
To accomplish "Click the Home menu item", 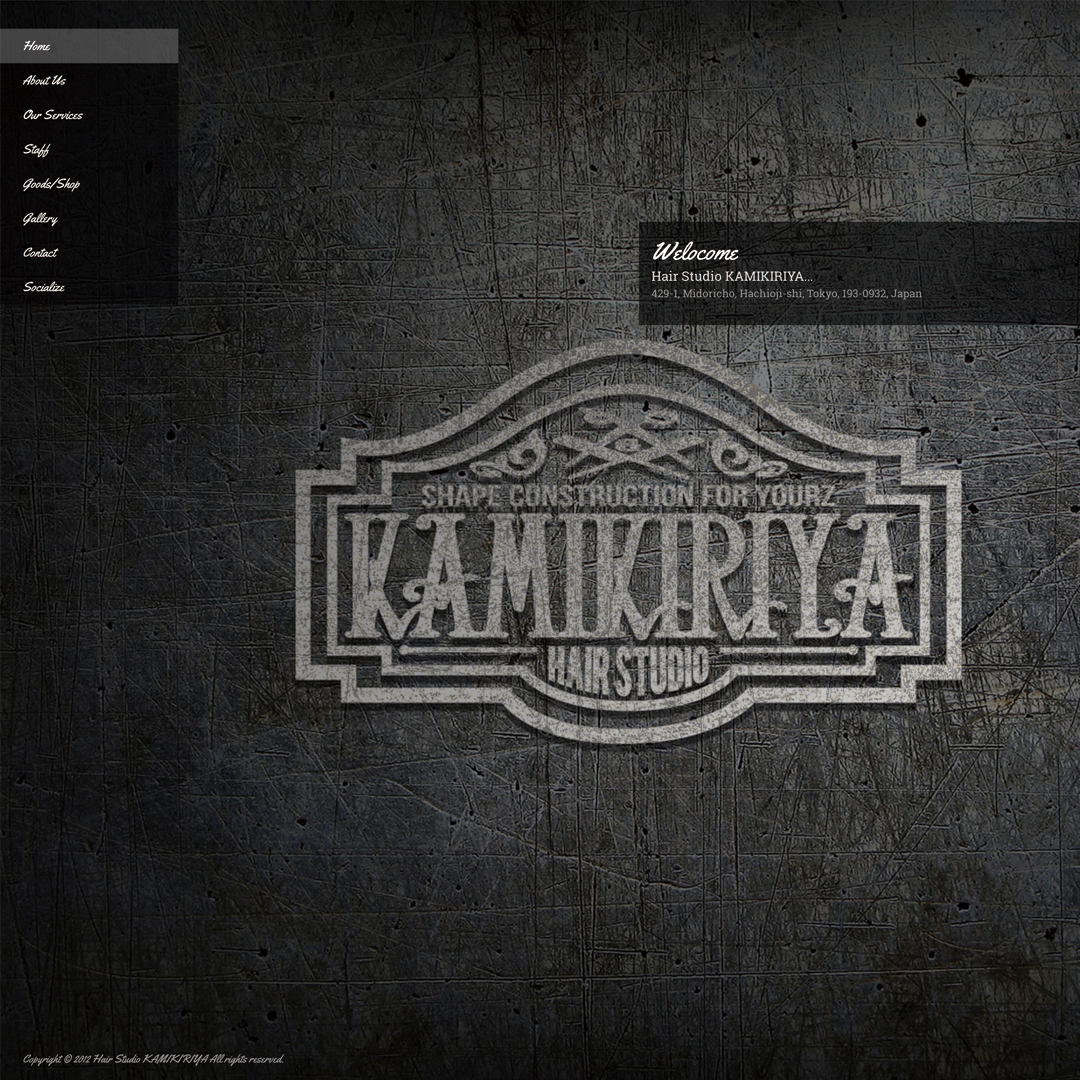I will tap(37, 46).
